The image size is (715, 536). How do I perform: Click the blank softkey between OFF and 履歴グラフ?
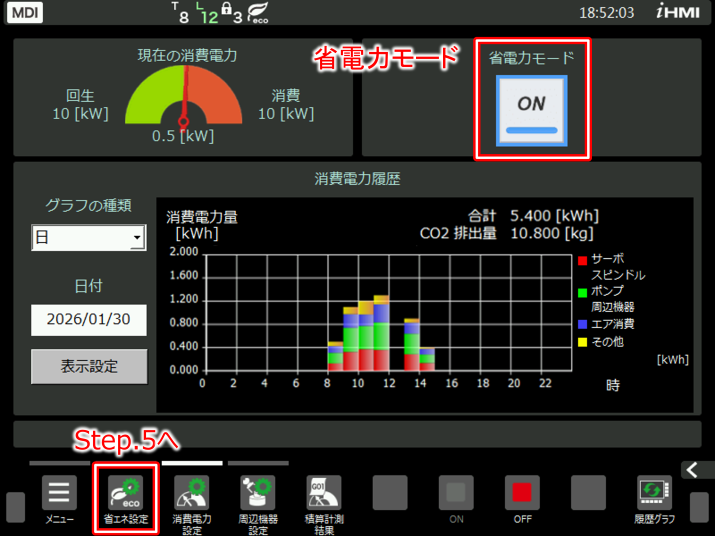click(588, 493)
